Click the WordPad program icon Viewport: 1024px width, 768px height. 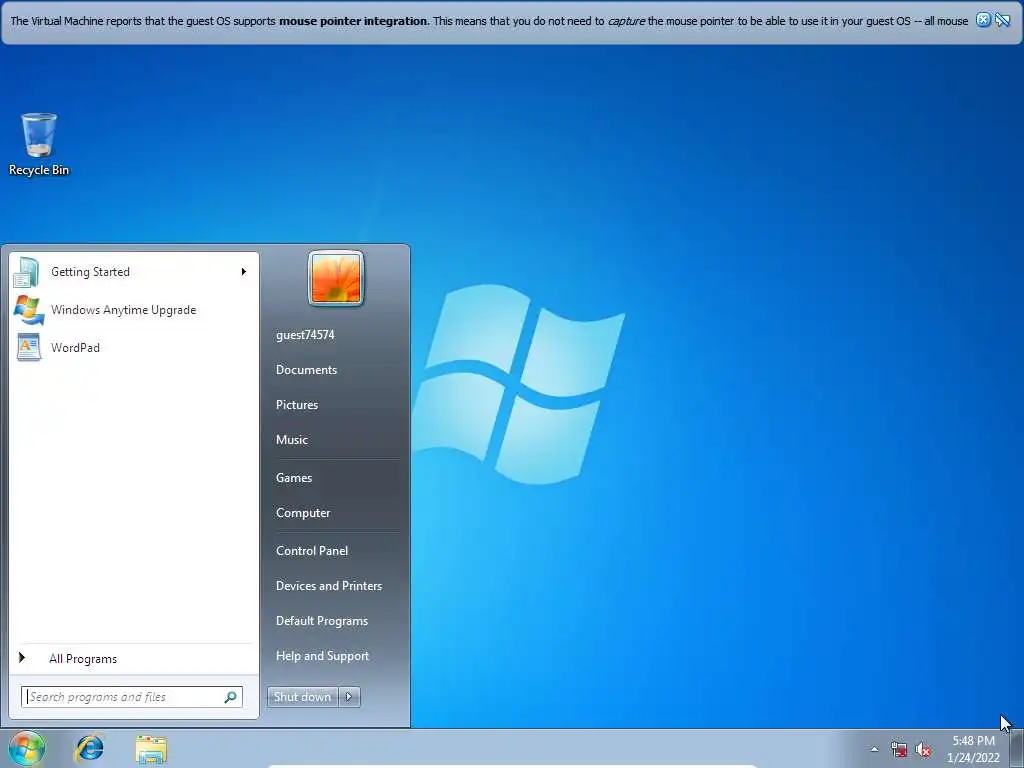tap(29, 347)
